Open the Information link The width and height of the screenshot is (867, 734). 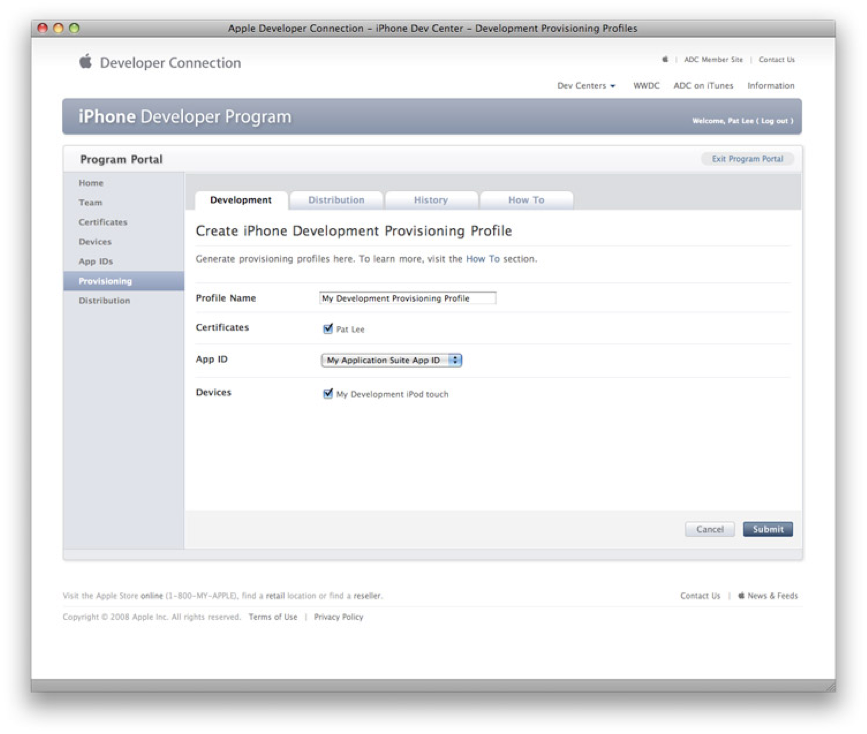(771, 86)
